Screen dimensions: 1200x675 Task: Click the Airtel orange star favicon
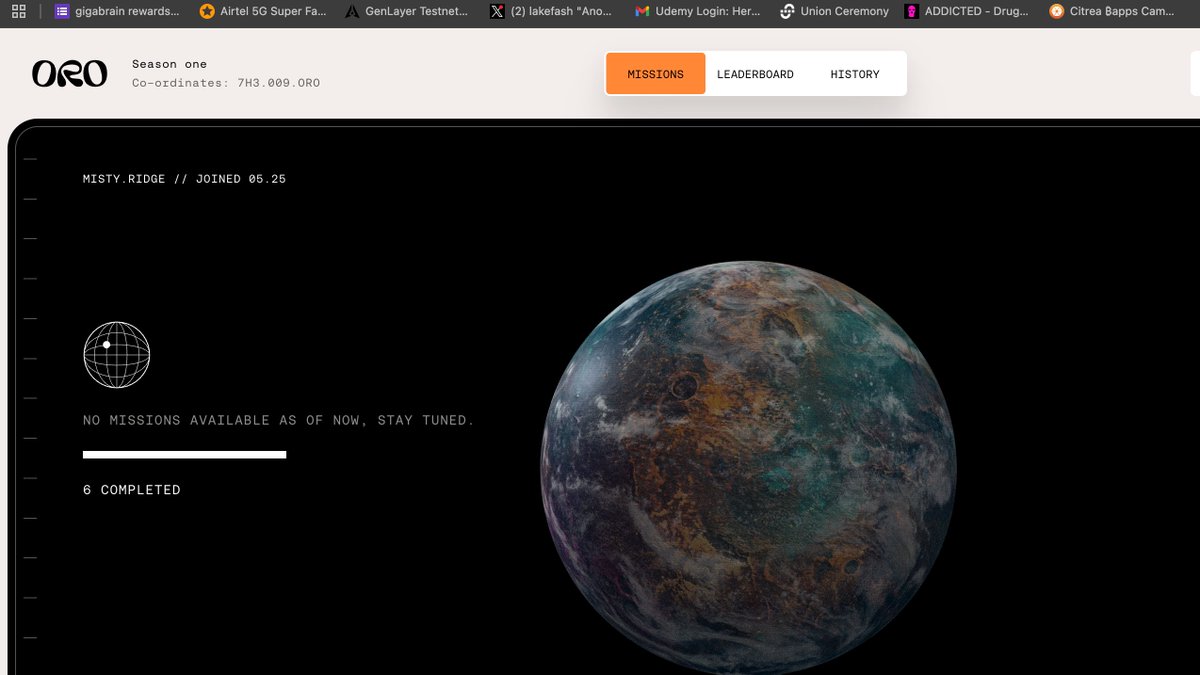tap(207, 11)
